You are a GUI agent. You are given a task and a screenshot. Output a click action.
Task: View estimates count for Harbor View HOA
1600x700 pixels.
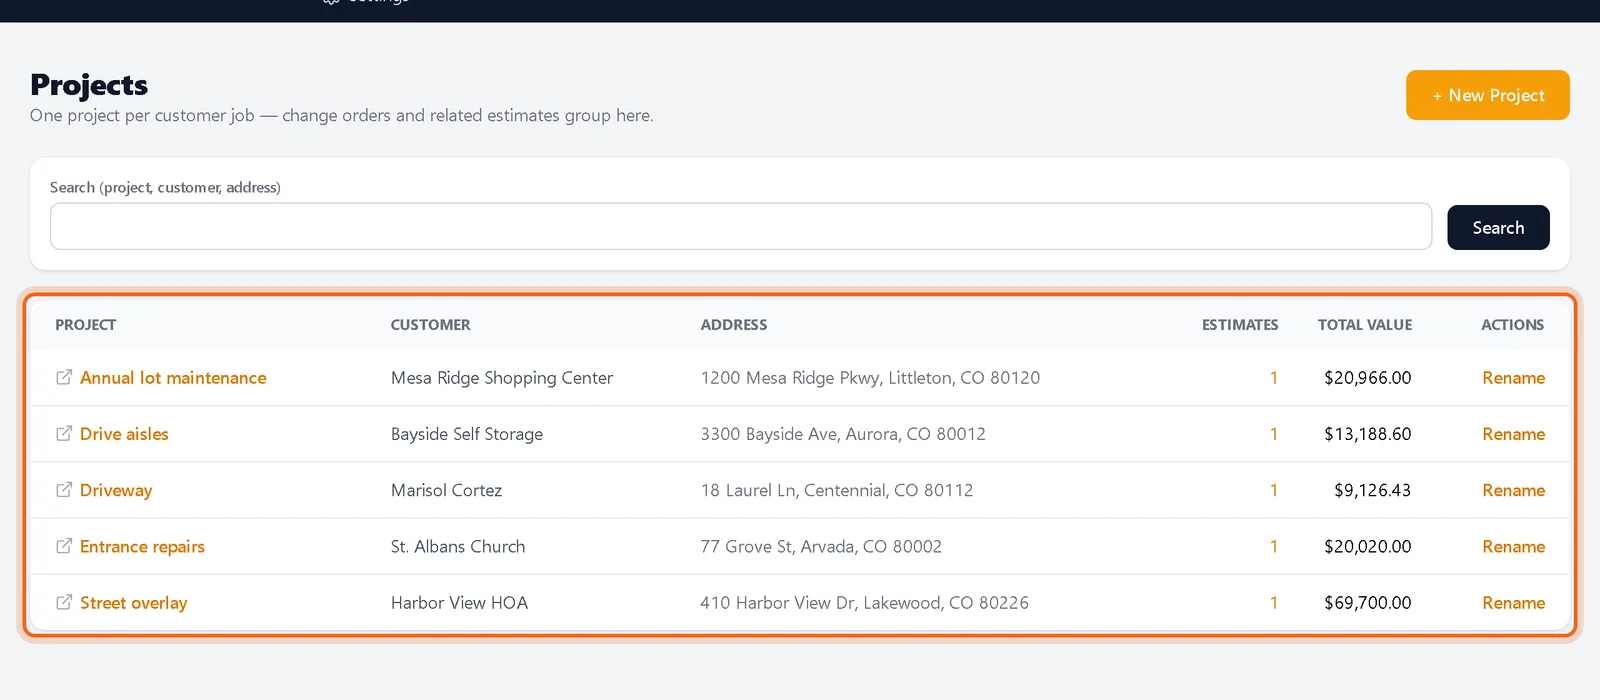click(x=1274, y=603)
